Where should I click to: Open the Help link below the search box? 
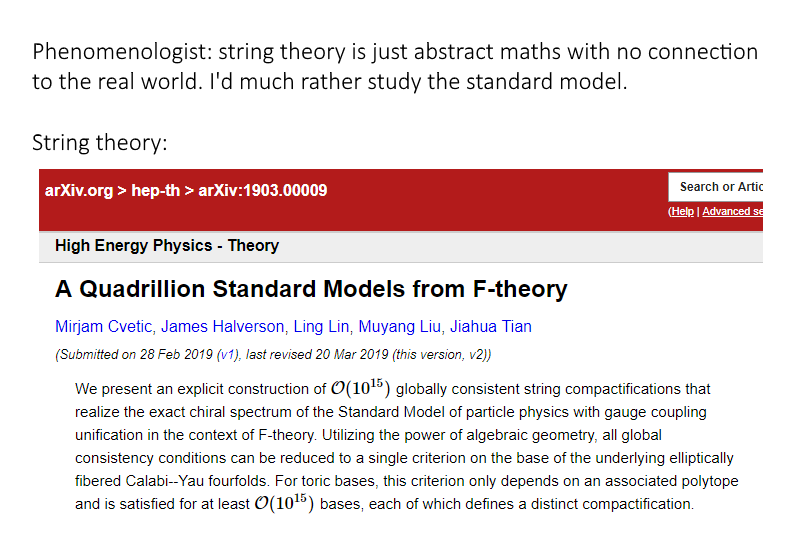682,211
